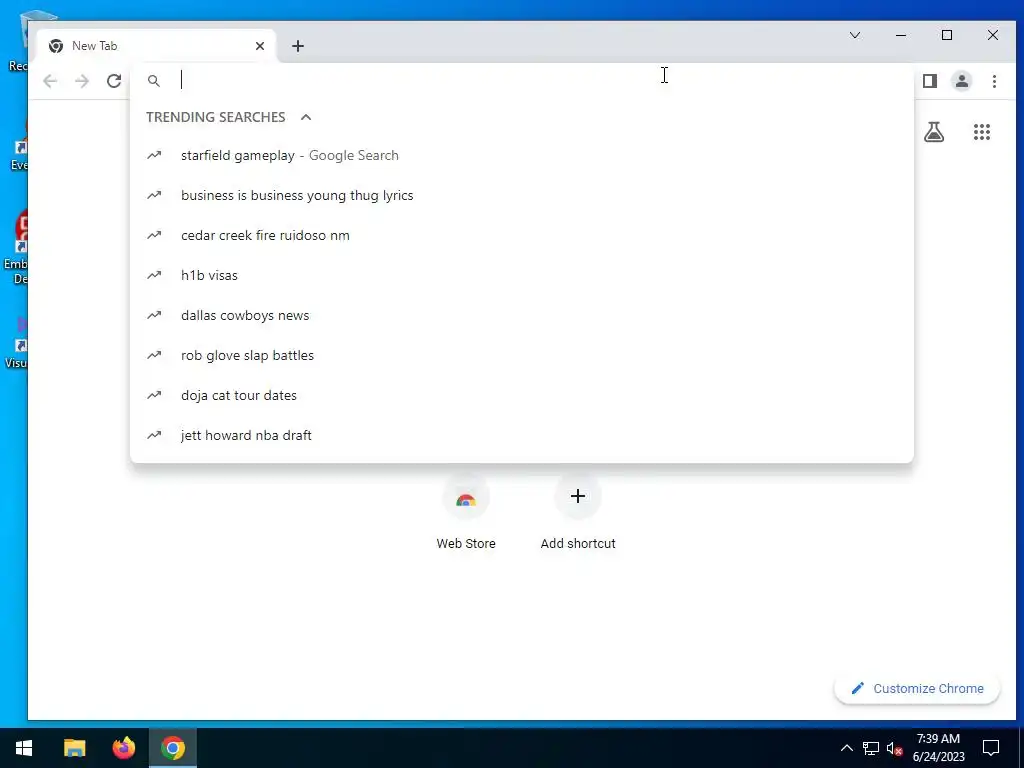Click the Chrome taskbar icon
Viewport: 1024px width, 768px height.
point(173,748)
